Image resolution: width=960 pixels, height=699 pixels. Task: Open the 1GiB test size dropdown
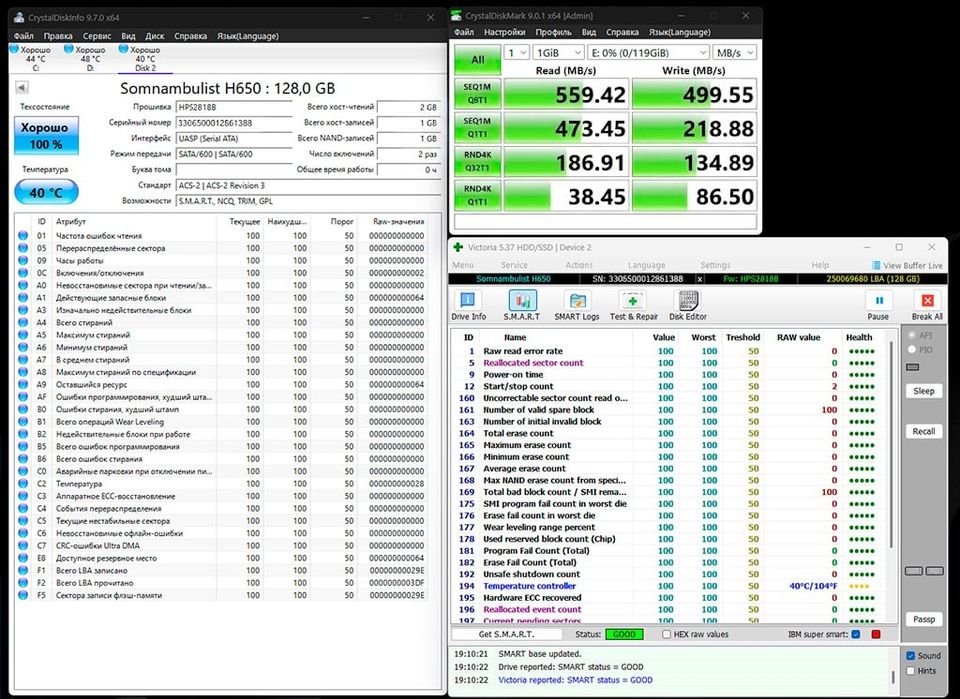[558, 53]
